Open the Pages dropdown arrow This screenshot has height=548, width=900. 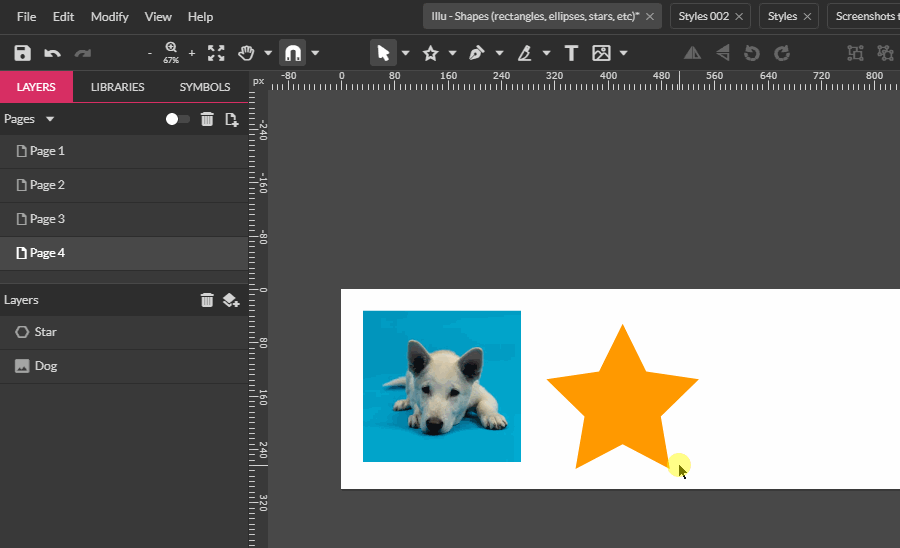pyautogui.click(x=50, y=119)
